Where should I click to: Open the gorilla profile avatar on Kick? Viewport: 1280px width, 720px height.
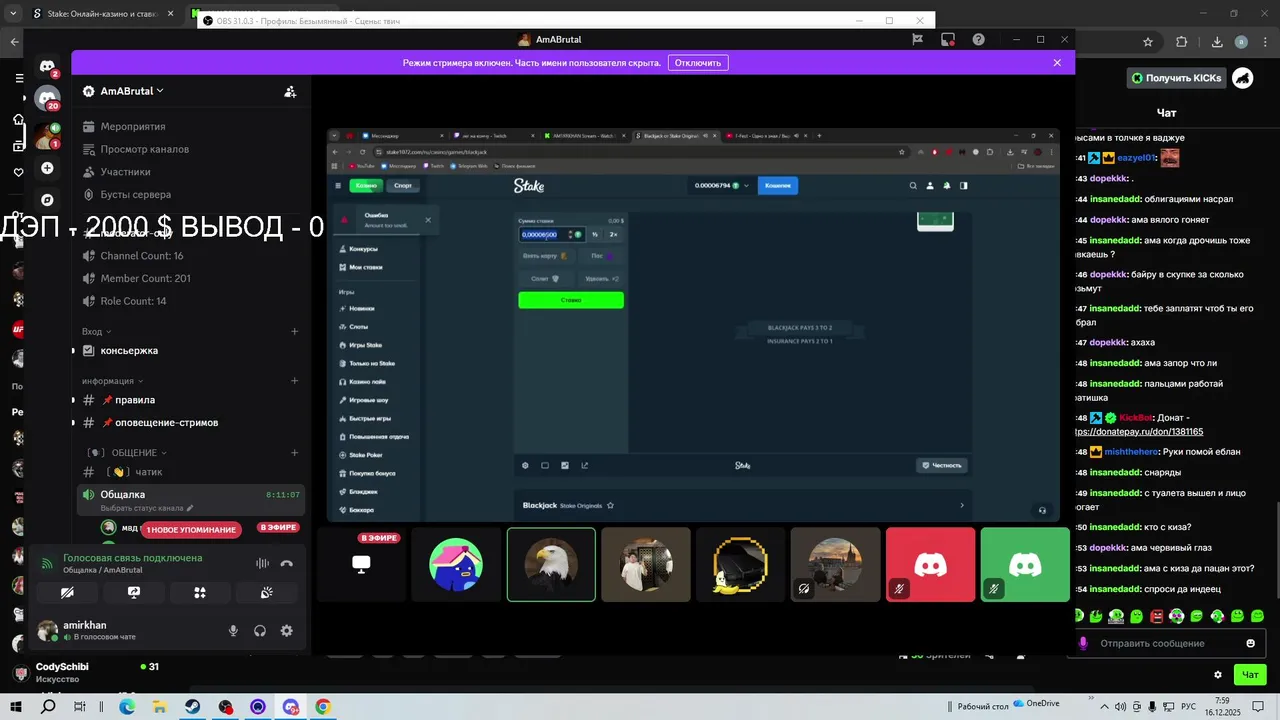click(1243, 77)
